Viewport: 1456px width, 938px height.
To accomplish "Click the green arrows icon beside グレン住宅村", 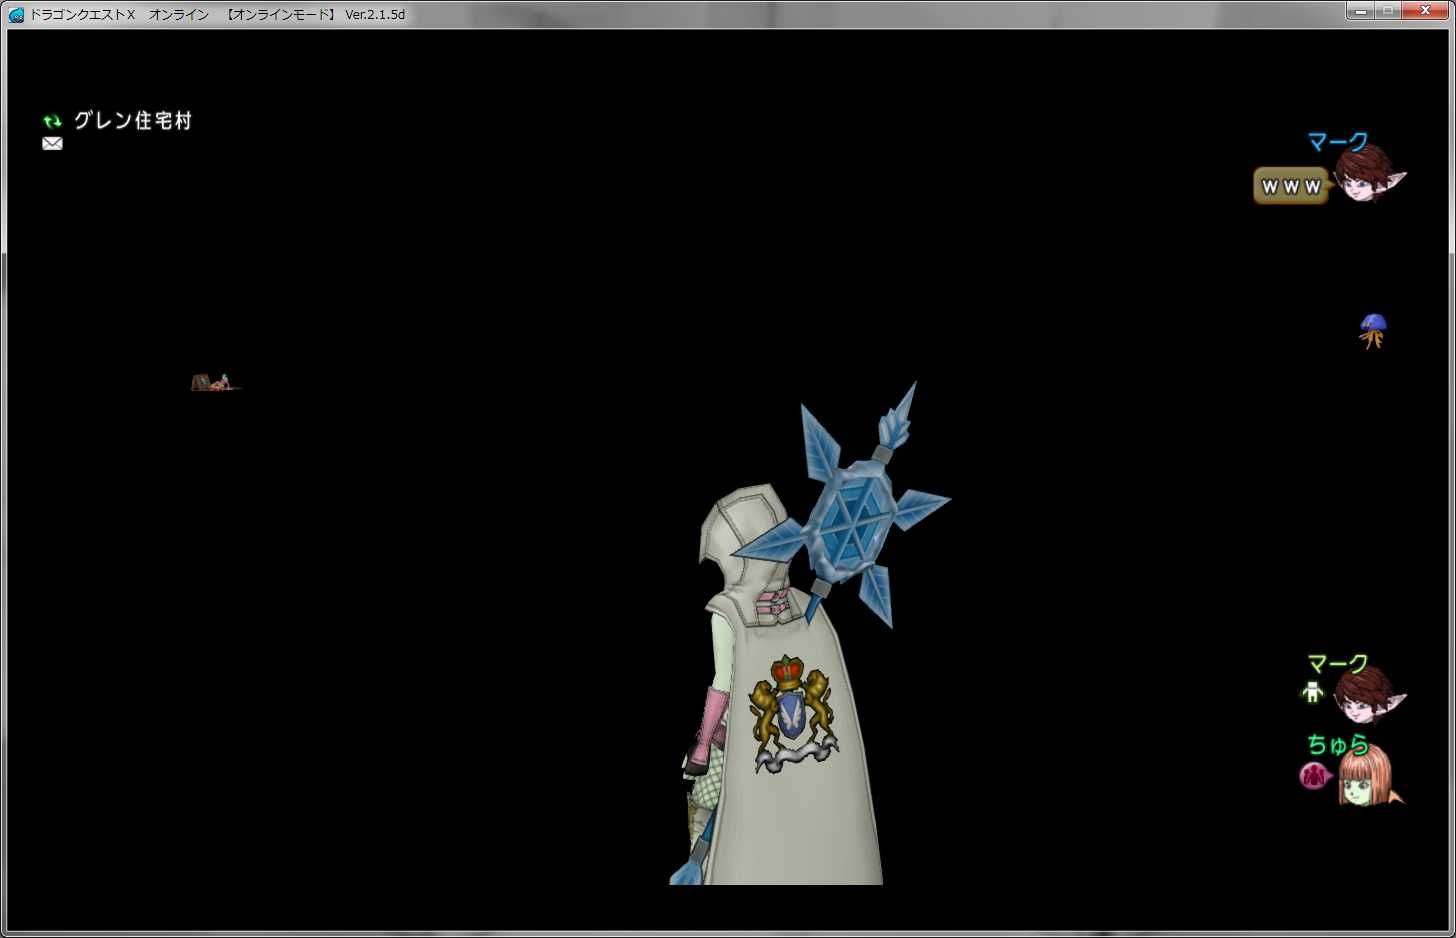I will click(x=52, y=122).
